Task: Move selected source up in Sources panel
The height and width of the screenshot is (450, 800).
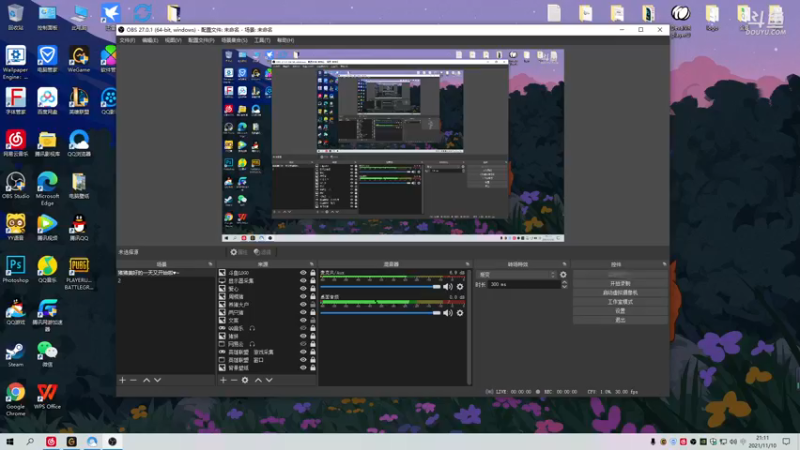Action: [x=258, y=380]
